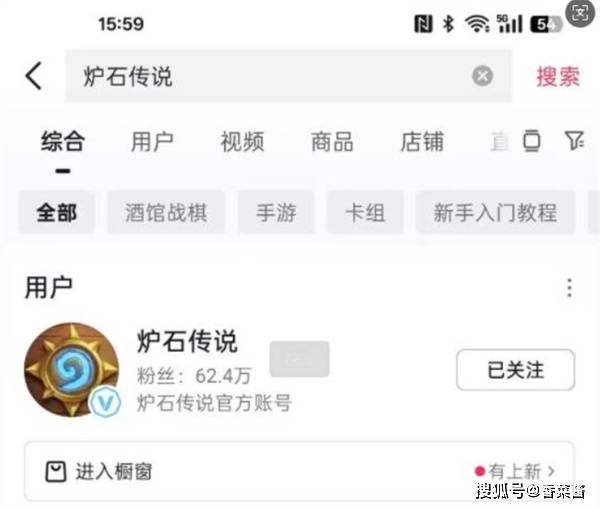This screenshot has width=600, height=508.
Task: Select the 新手入门教程 chip
Action: [495, 212]
